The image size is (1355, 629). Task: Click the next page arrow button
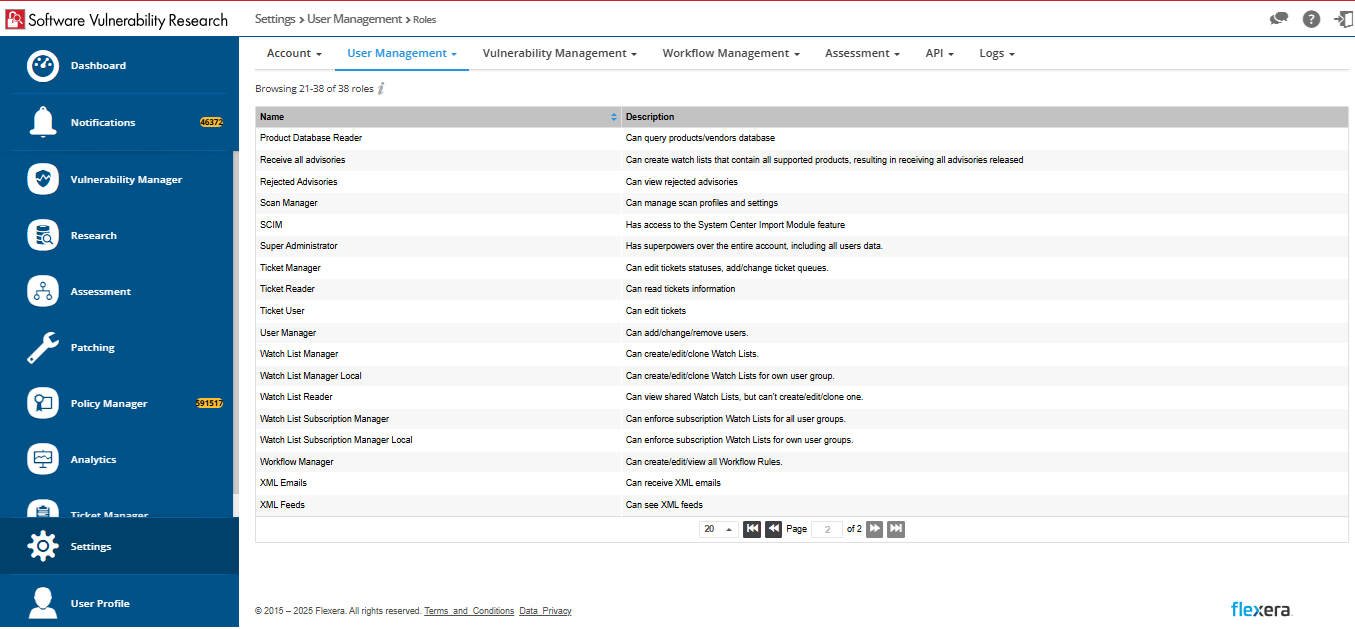(874, 529)
